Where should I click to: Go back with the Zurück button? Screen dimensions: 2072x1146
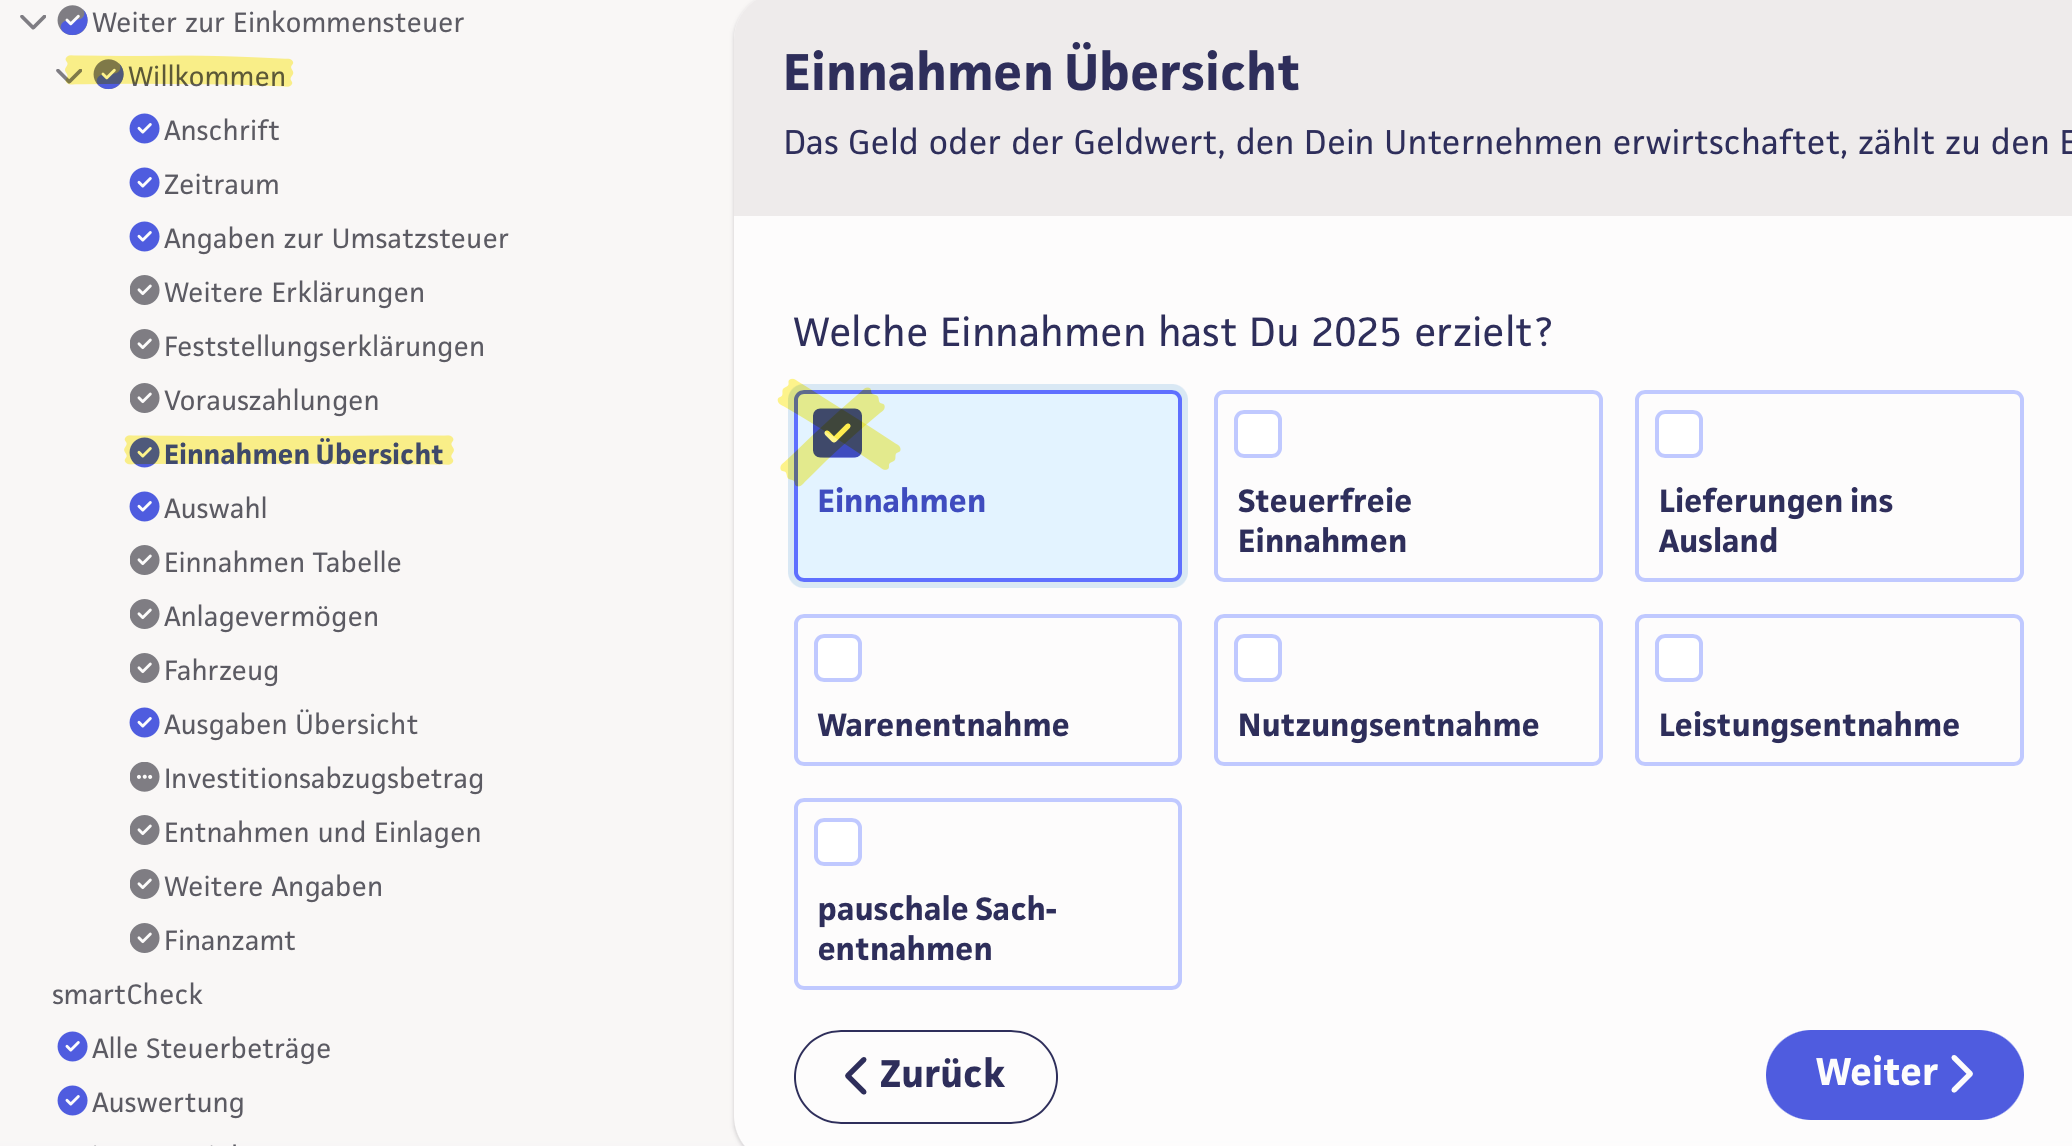point(925,1075)
